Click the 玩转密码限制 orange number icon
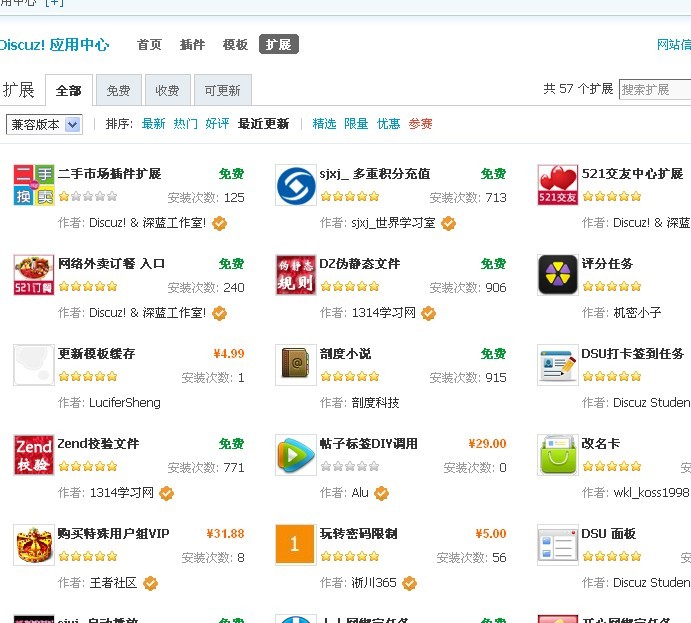 [x=296, y=545]
